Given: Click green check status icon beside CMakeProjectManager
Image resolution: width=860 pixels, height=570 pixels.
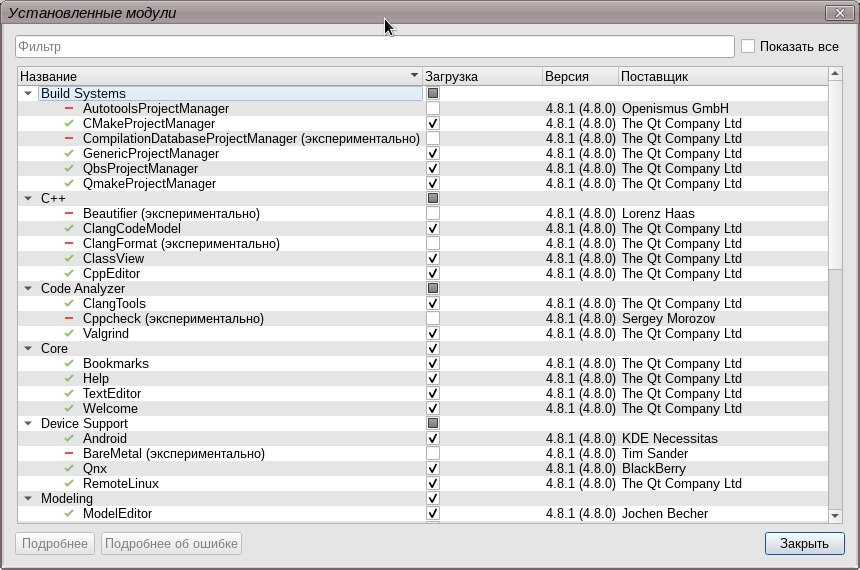Looking at the screenshot, I should click(69, 123).
